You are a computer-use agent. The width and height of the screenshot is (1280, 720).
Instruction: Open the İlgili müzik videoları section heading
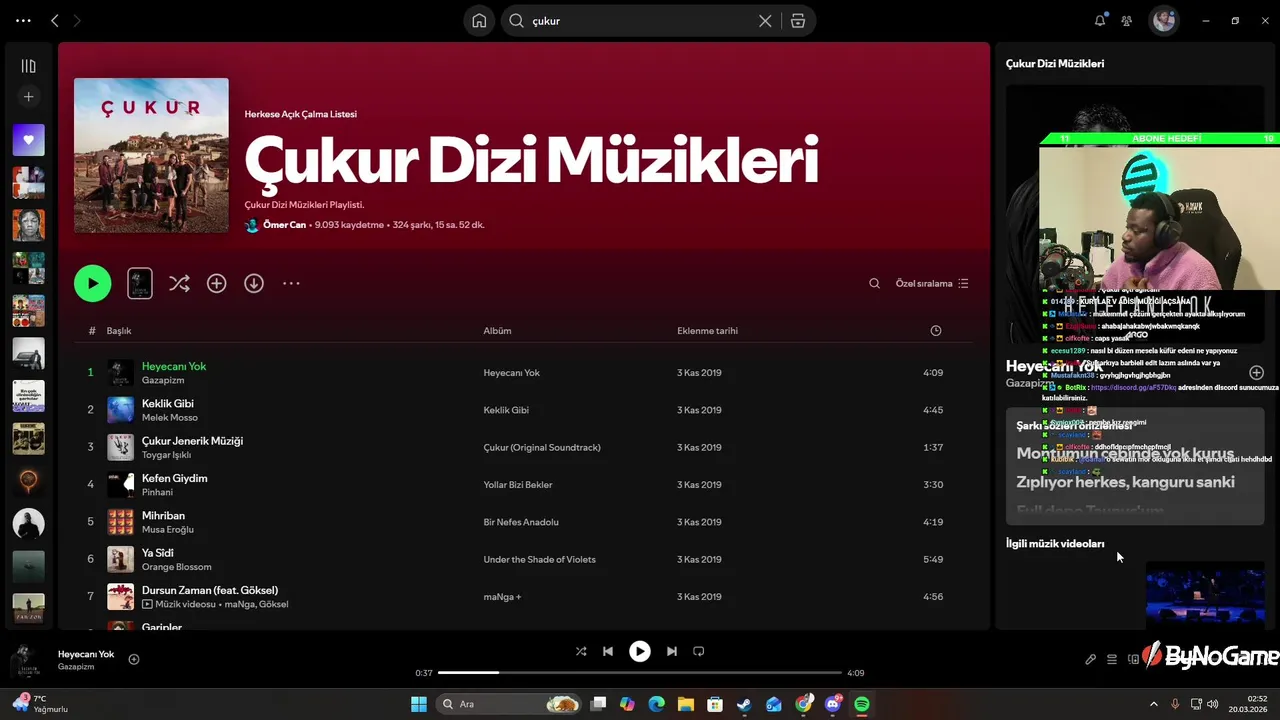point(1055,544)
